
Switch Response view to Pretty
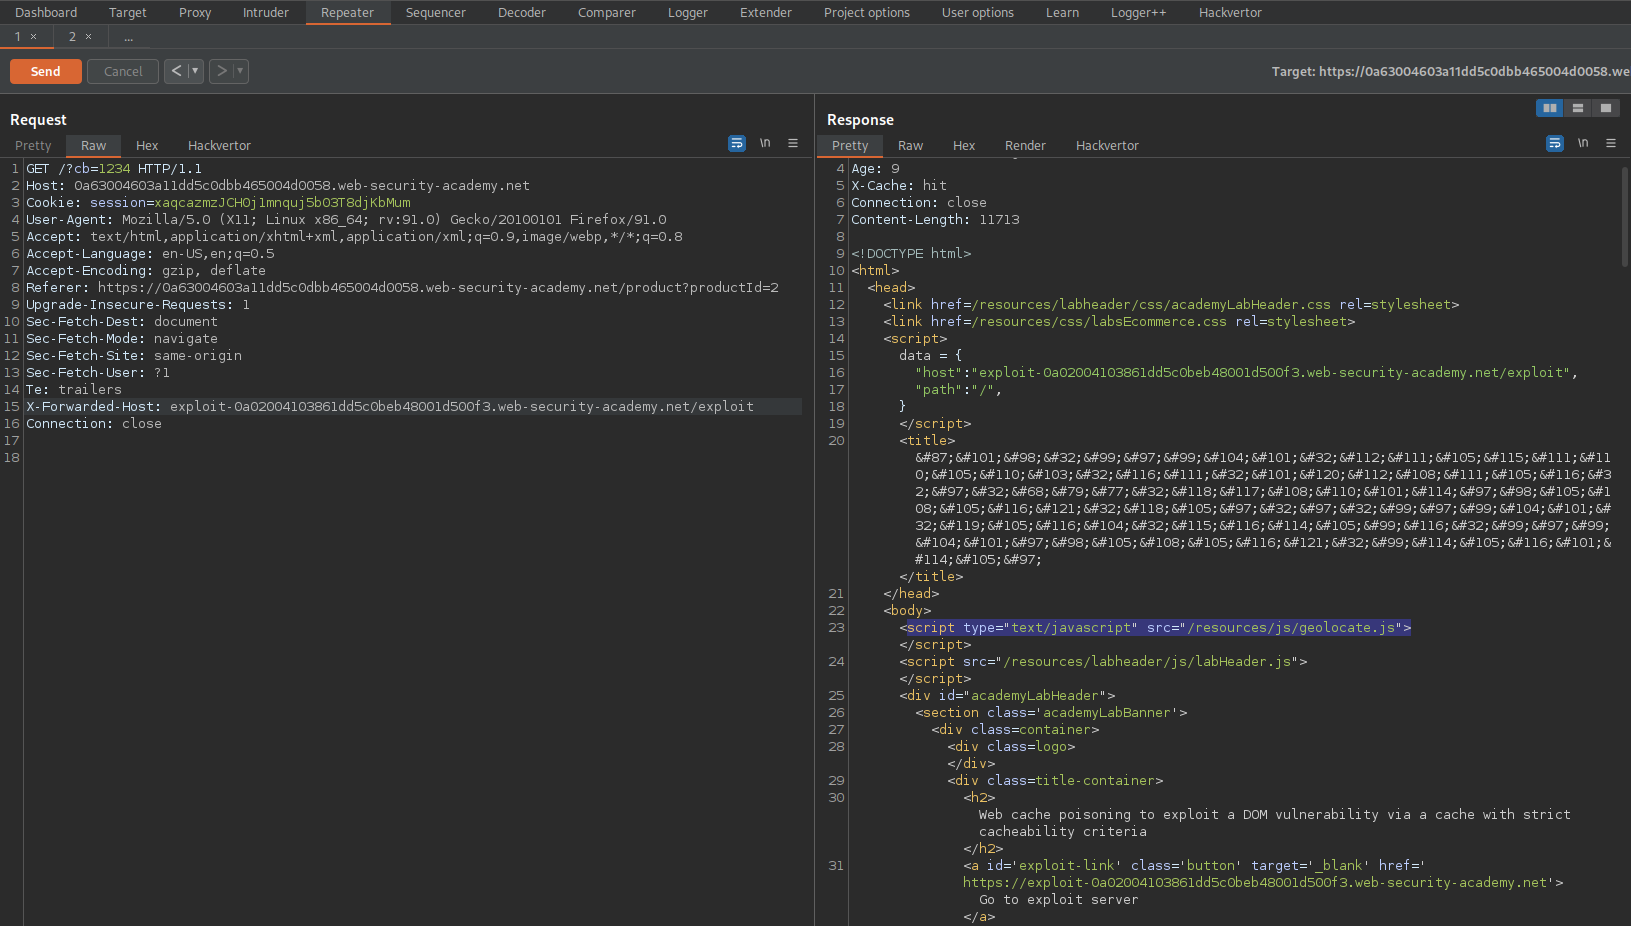point(850,145)
